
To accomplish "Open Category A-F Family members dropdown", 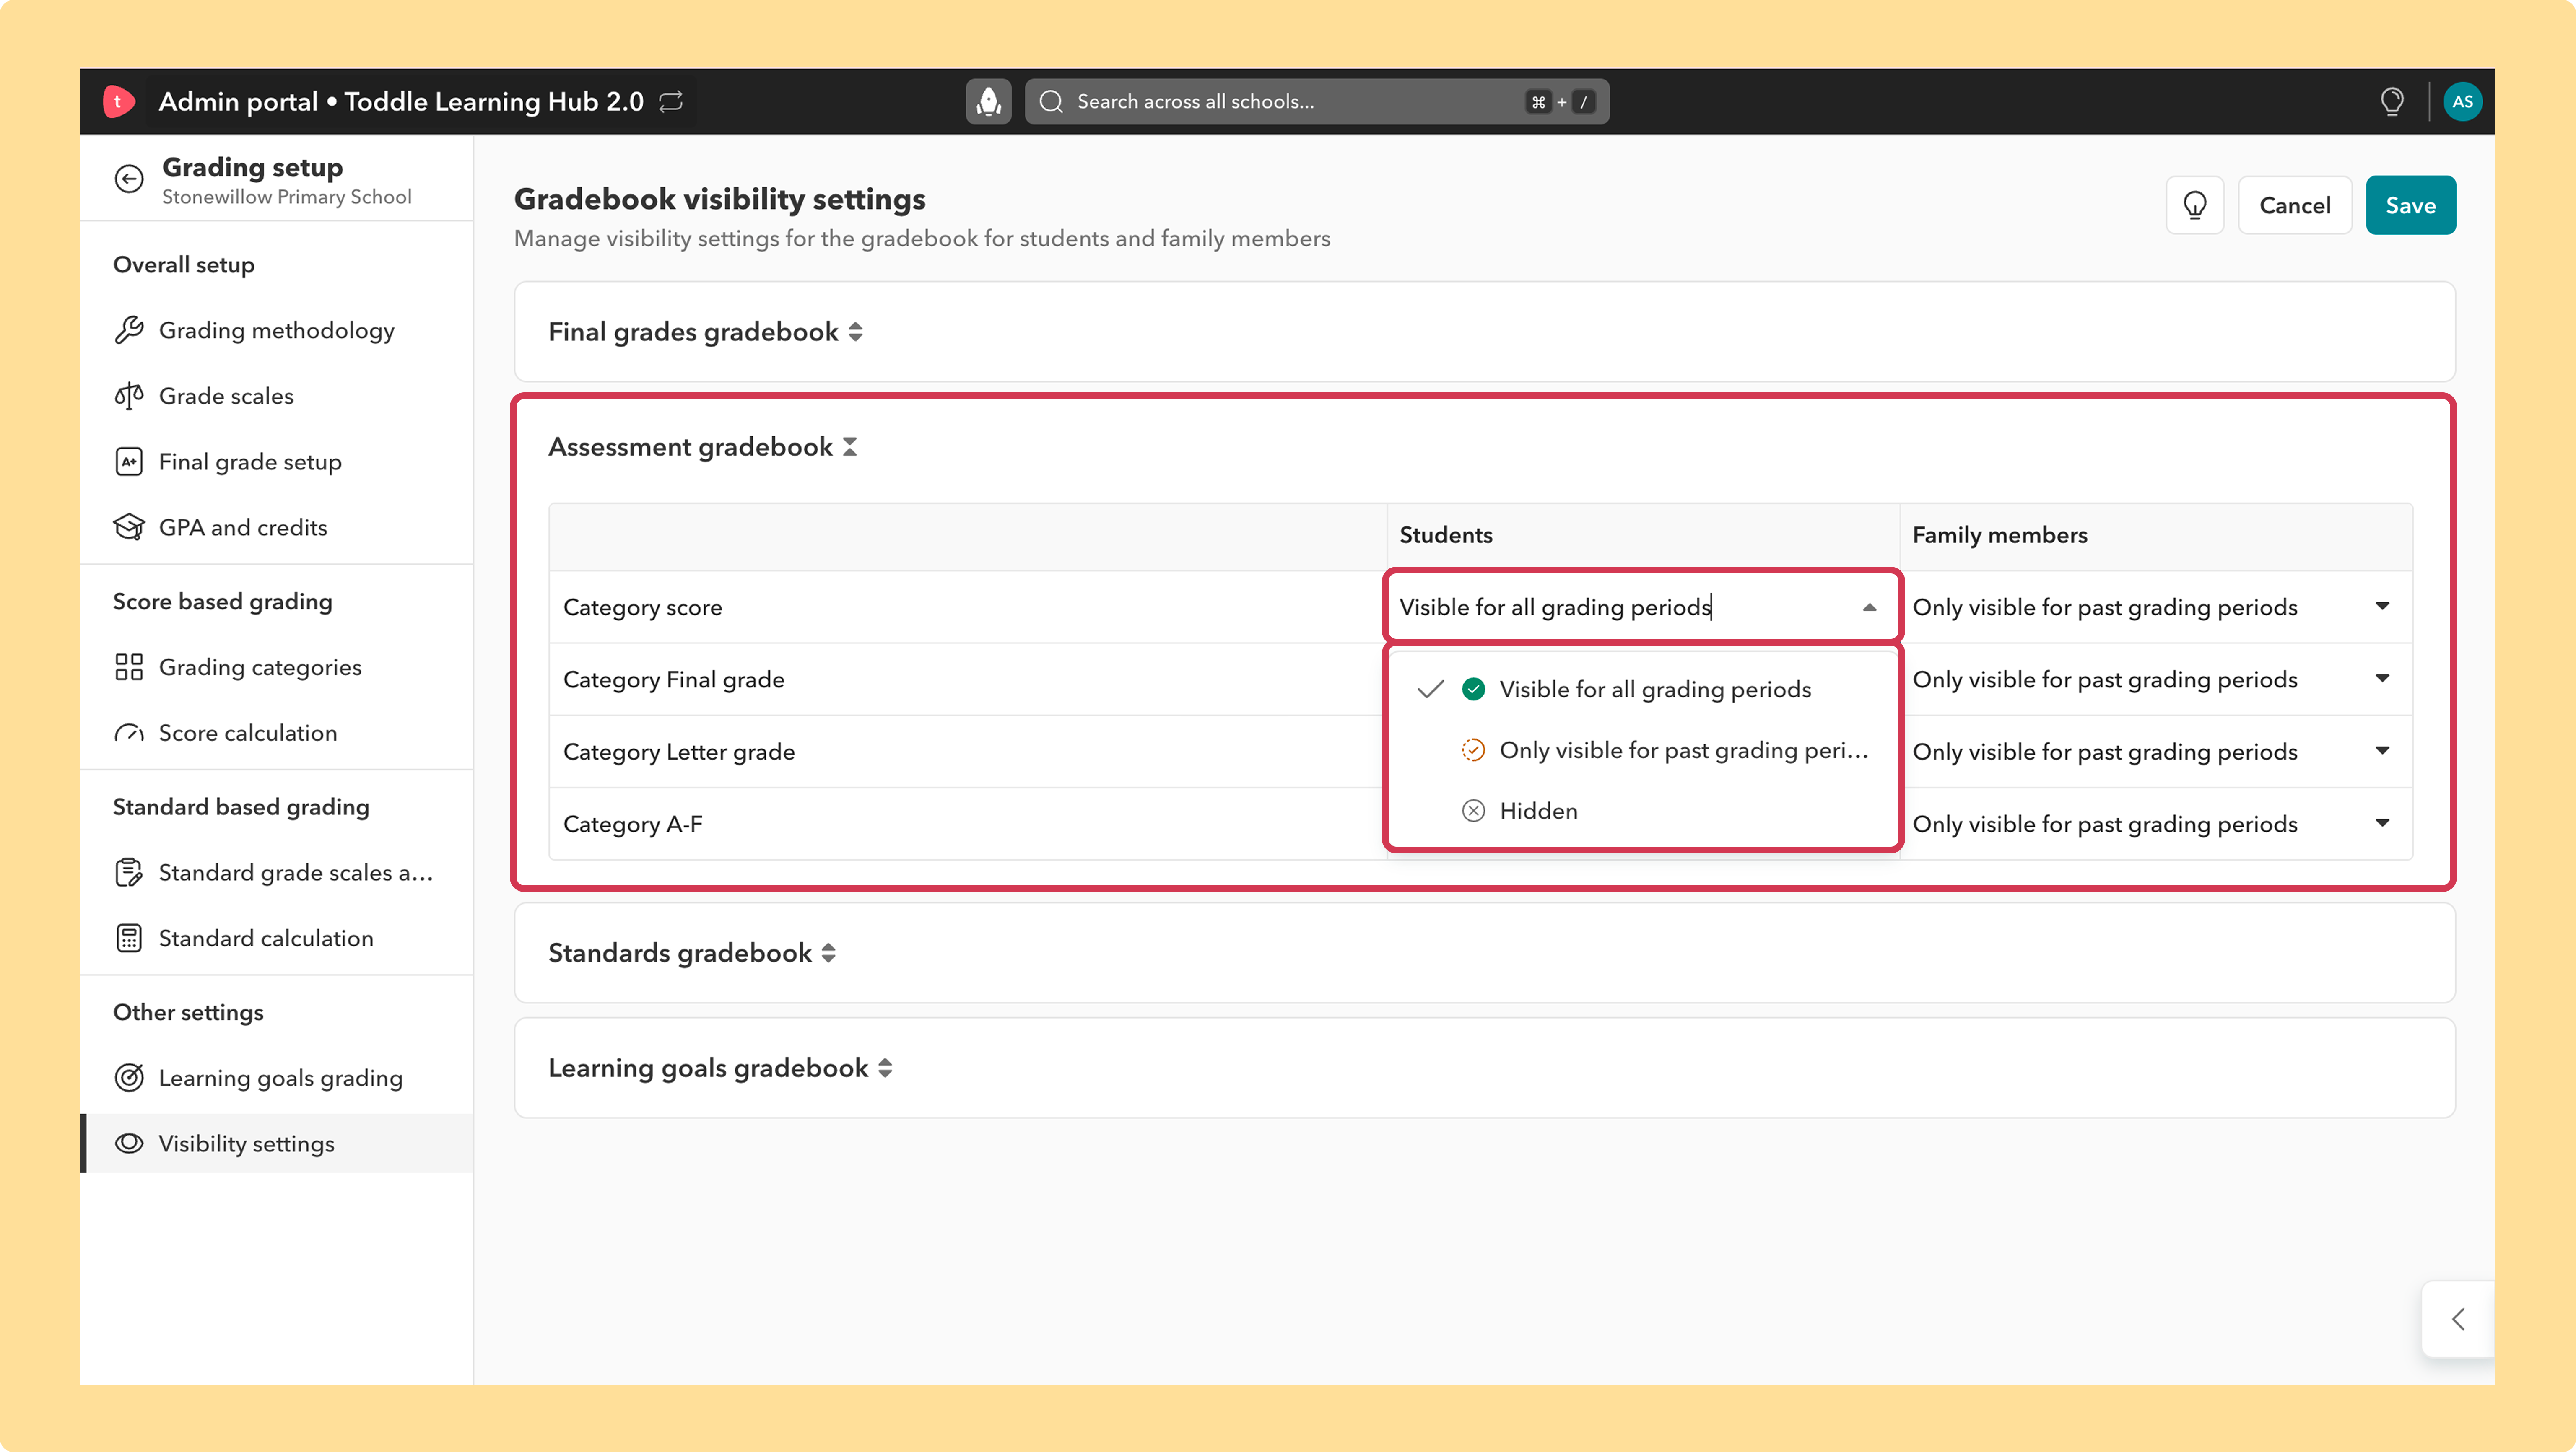I will click(x=2155, y=824).
